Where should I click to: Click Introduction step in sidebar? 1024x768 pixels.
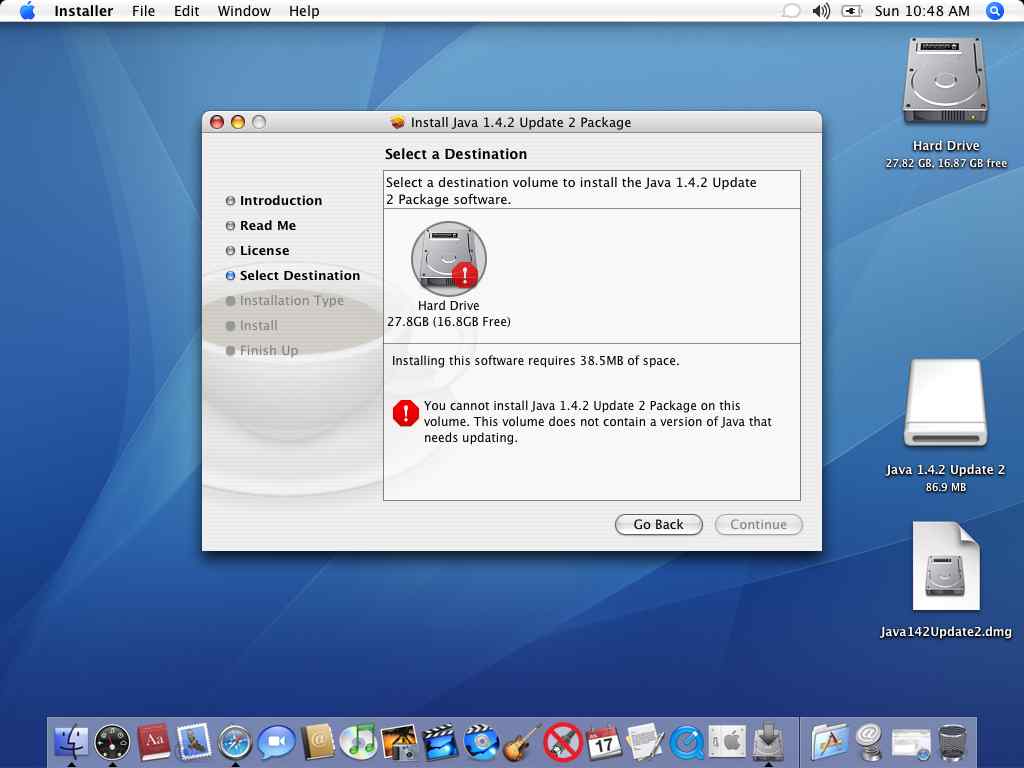coord(280,200)
